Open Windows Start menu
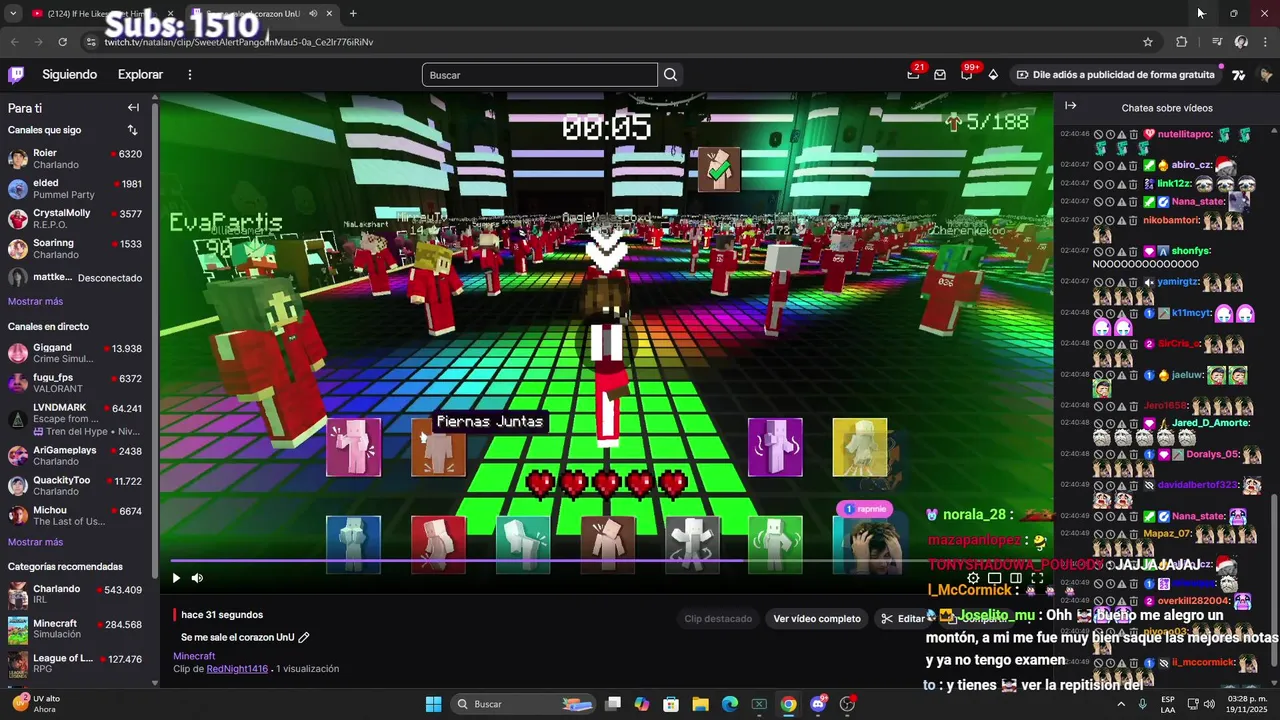The height and width of the screenshot is (720, 1280). click(x=433, y=704)
